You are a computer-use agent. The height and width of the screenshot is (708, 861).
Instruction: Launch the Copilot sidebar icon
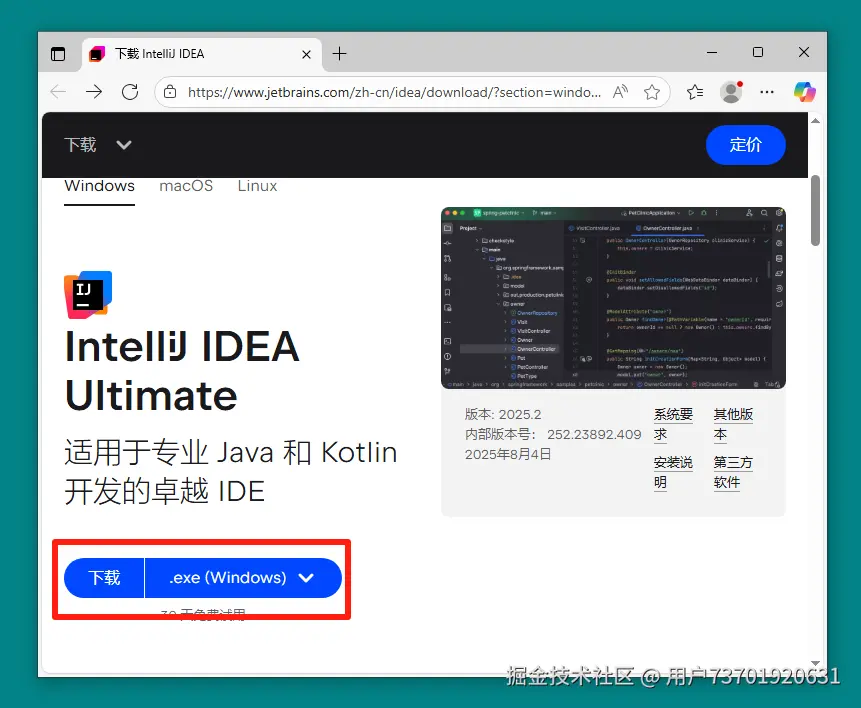(x=804, y=92)
